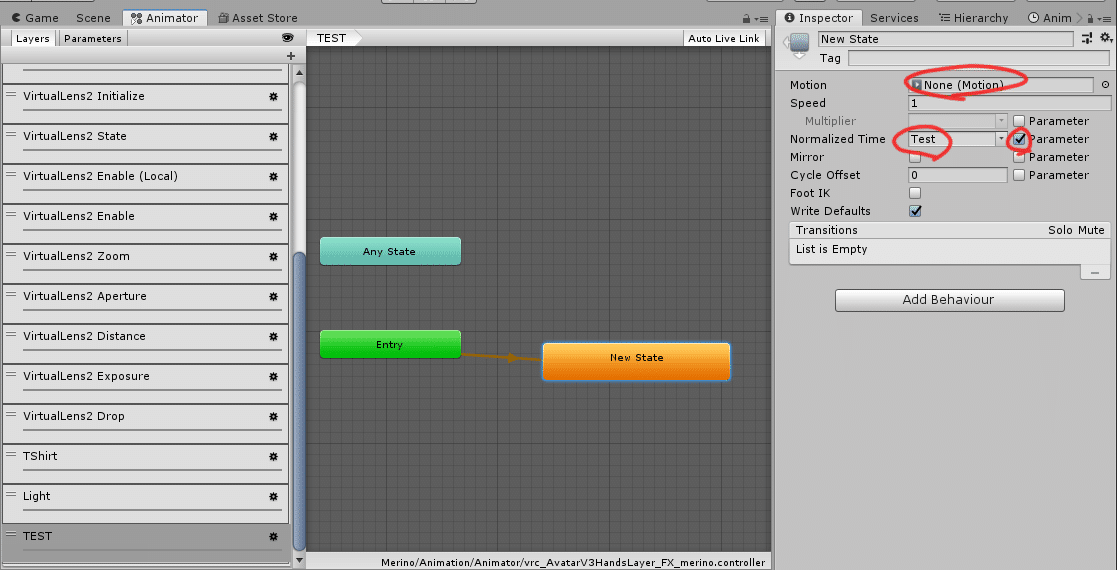
Task: Select the Inspector tab
Action: pyautogui.click(x=818, y=18)
